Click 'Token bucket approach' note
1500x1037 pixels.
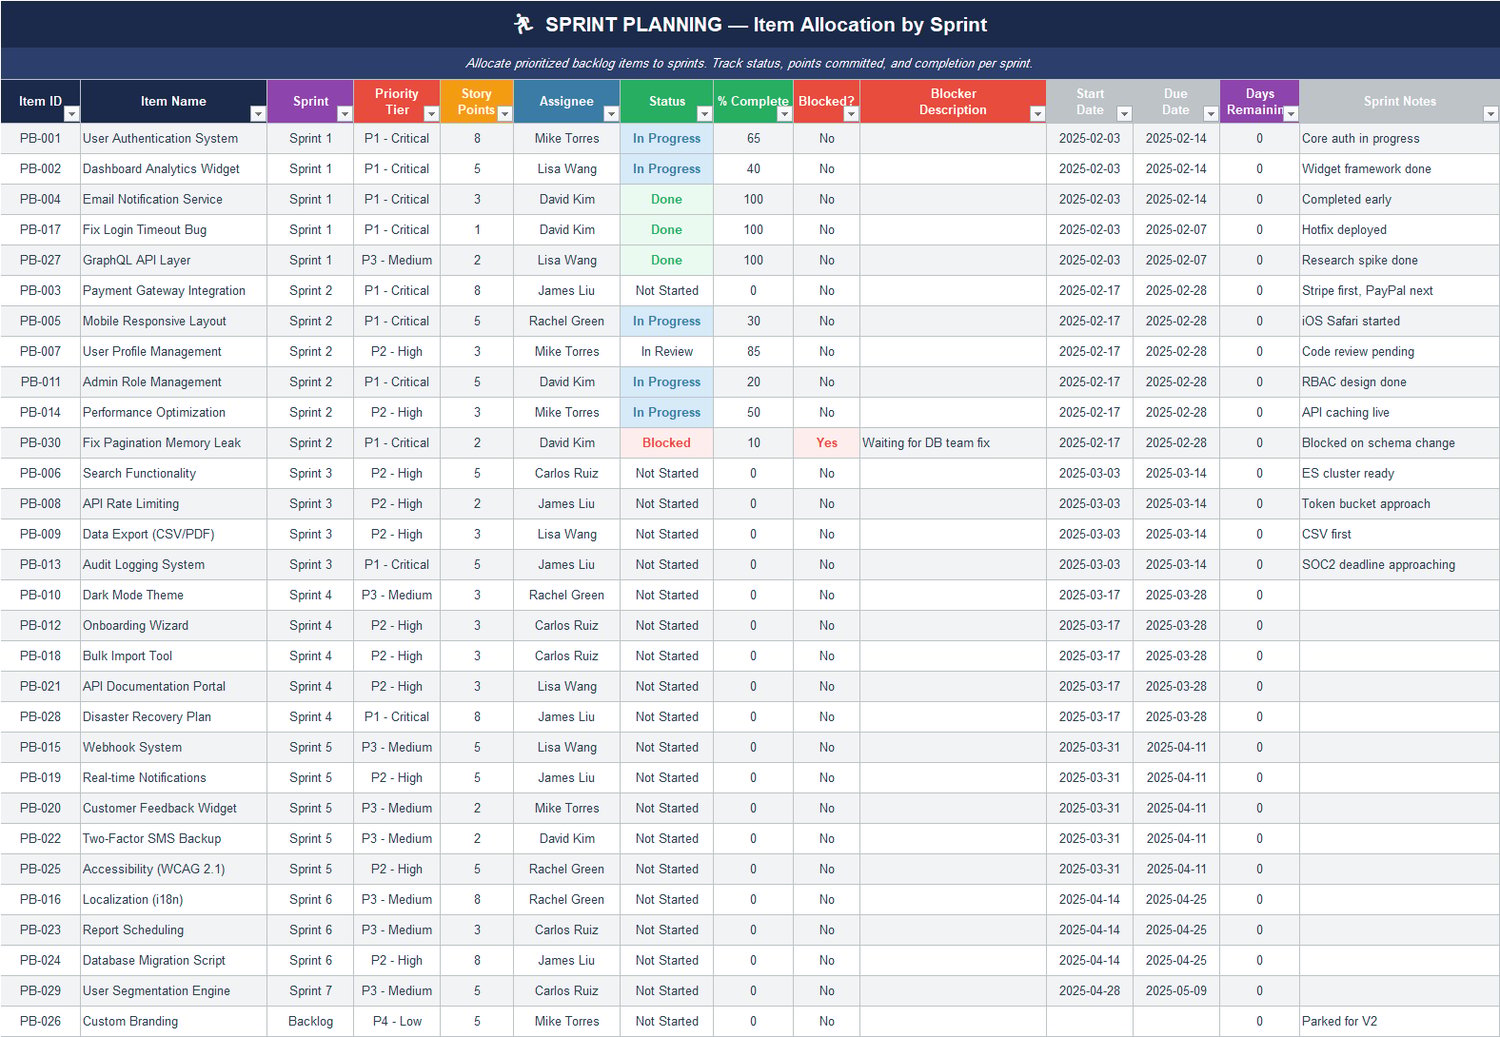(x=1399, y=504)
